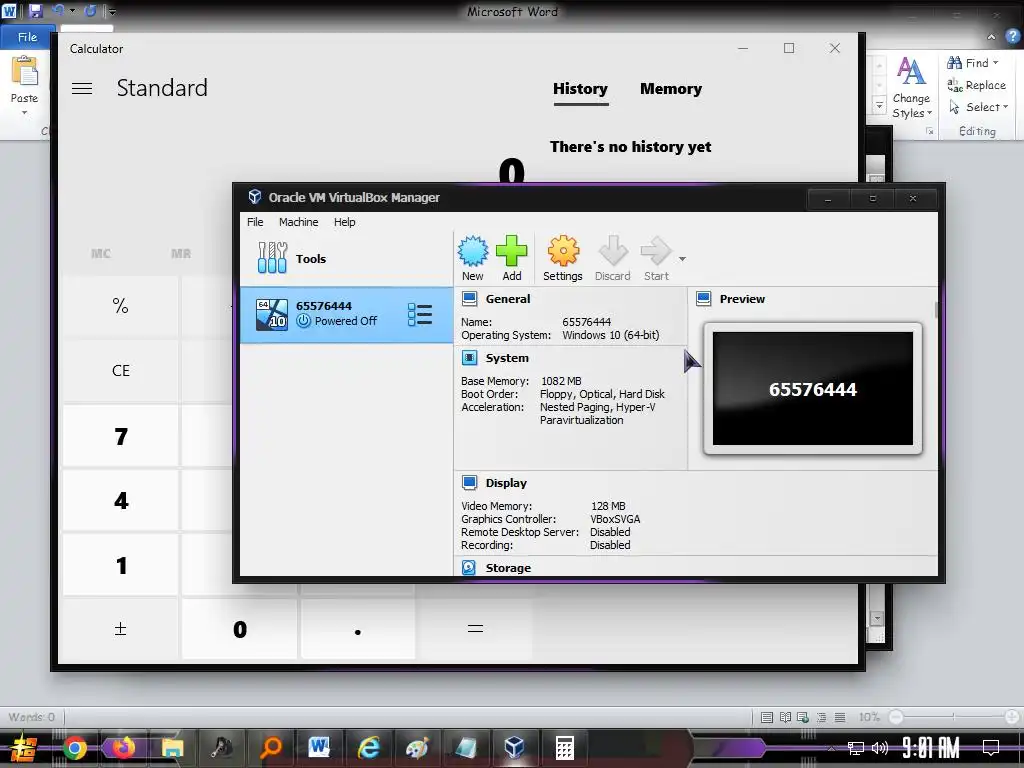
Task: Click the Preview section icon
Action: click(x=703, y=299)
